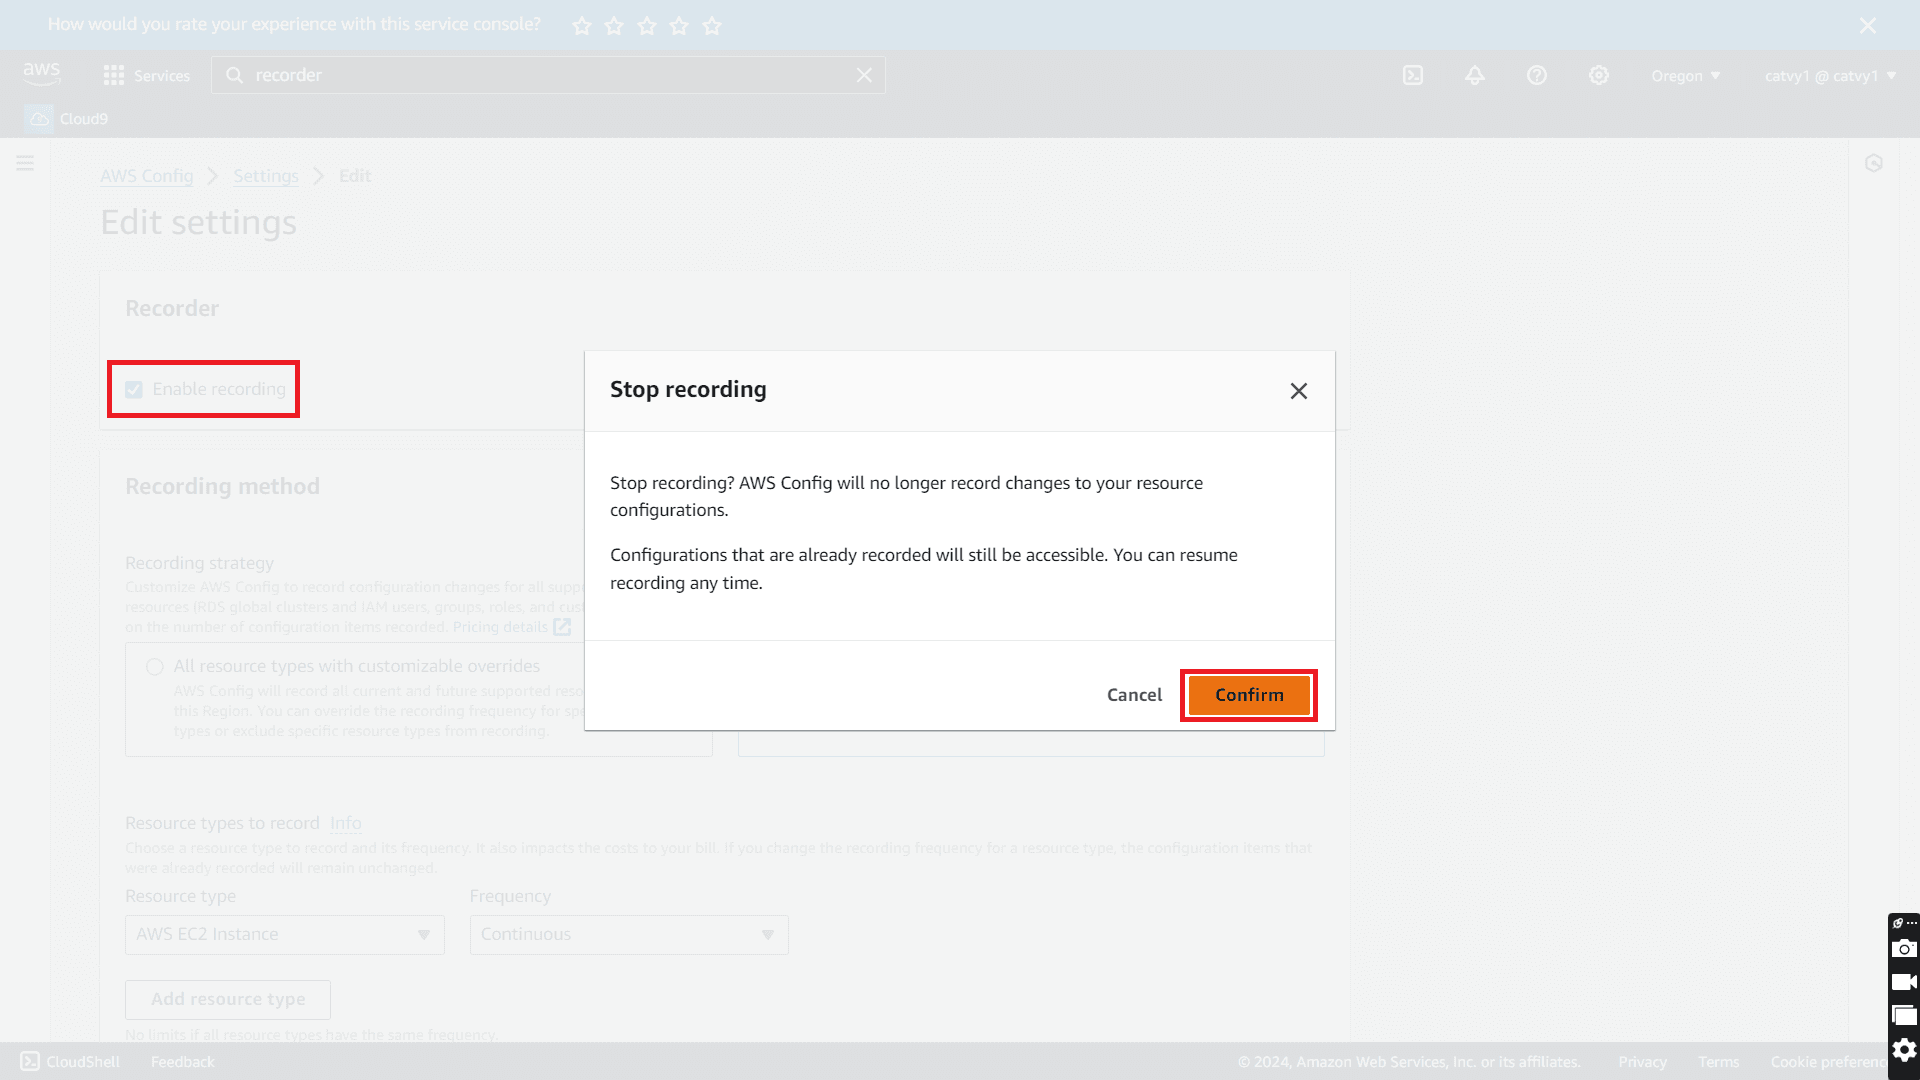Open Info link for resource types

346,823
